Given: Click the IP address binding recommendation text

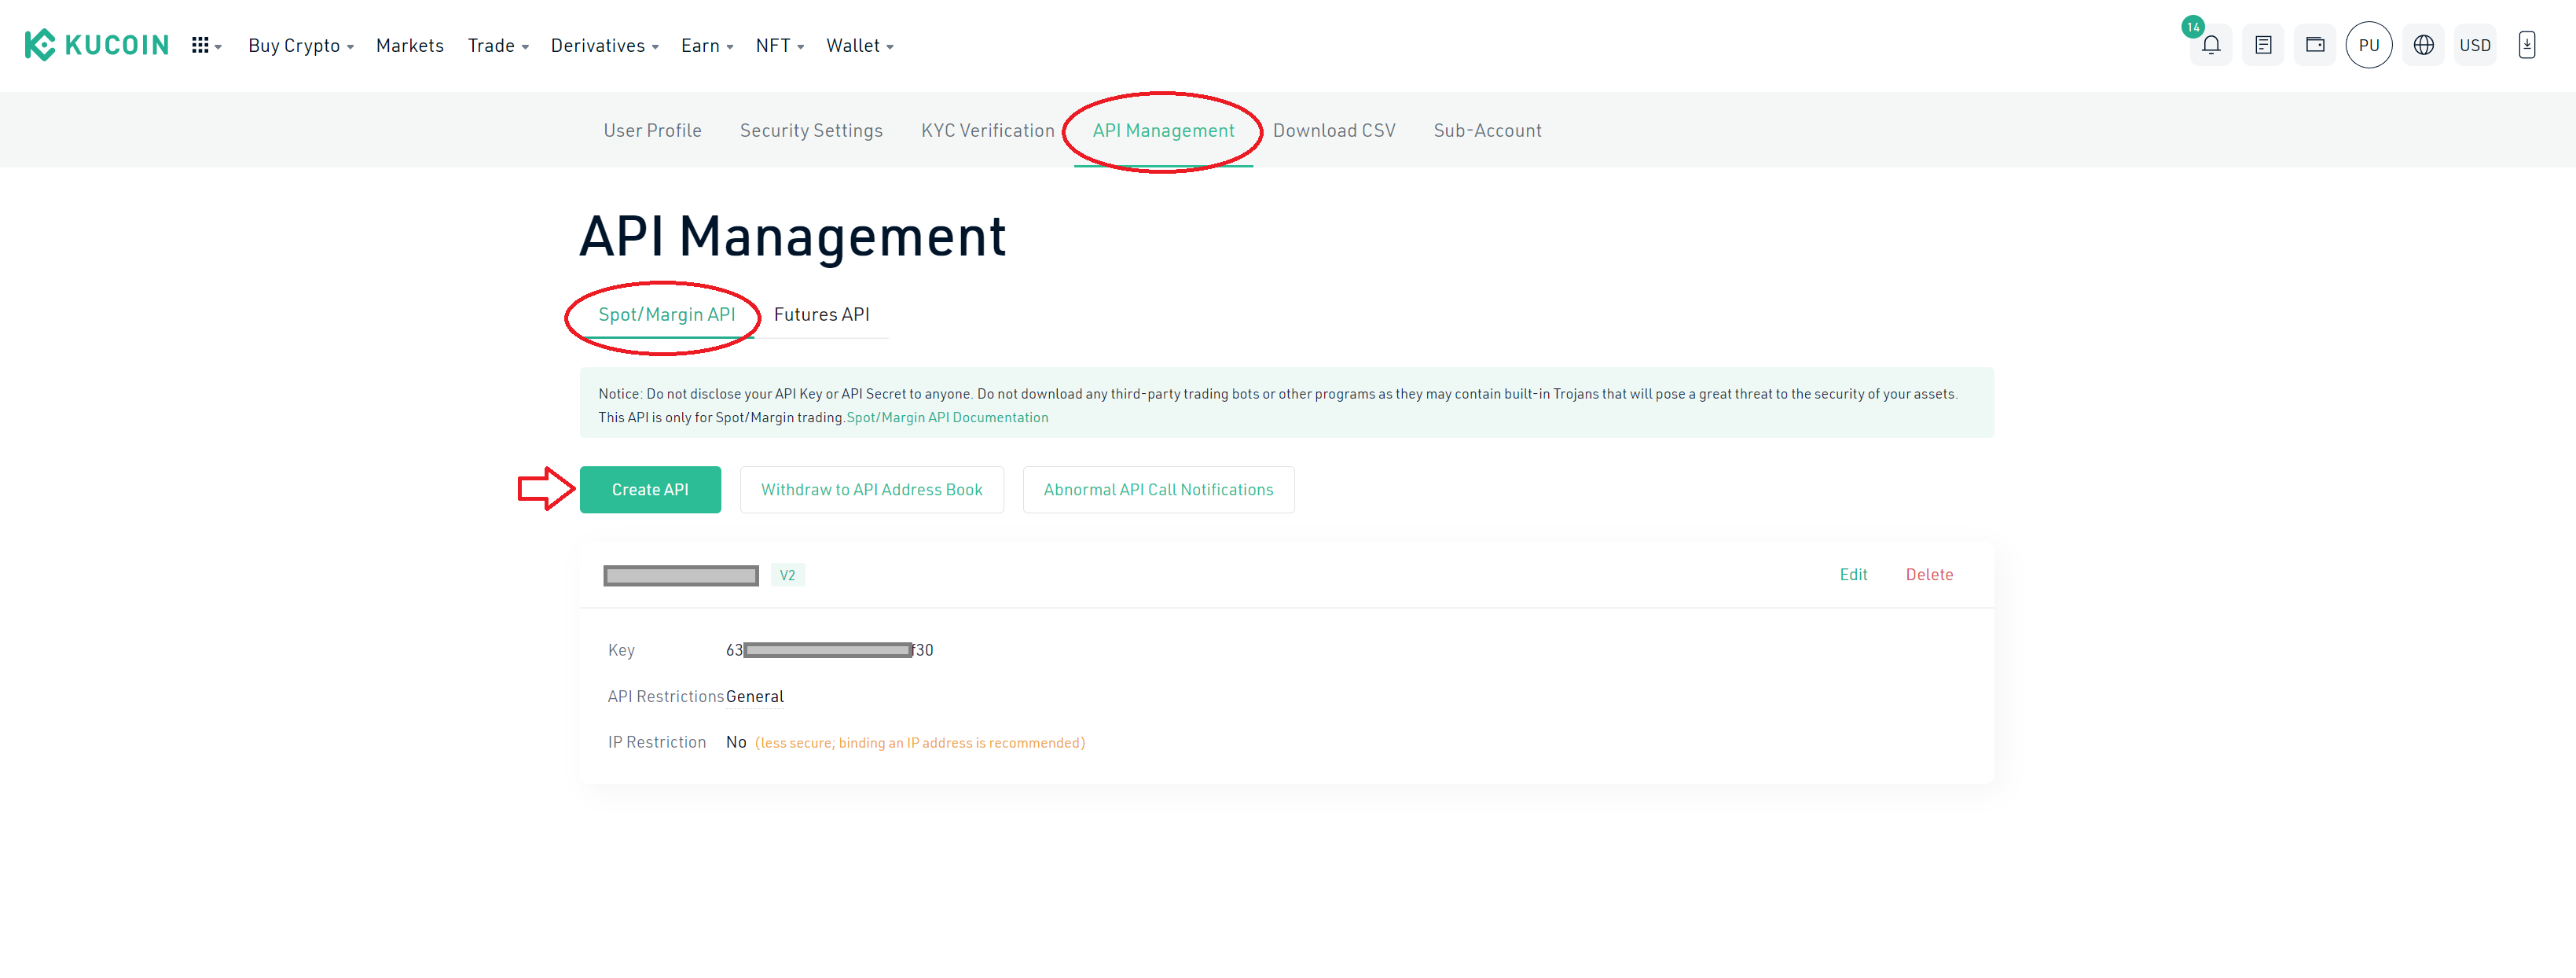Looking at the screenshot, I should coord(919,742).
